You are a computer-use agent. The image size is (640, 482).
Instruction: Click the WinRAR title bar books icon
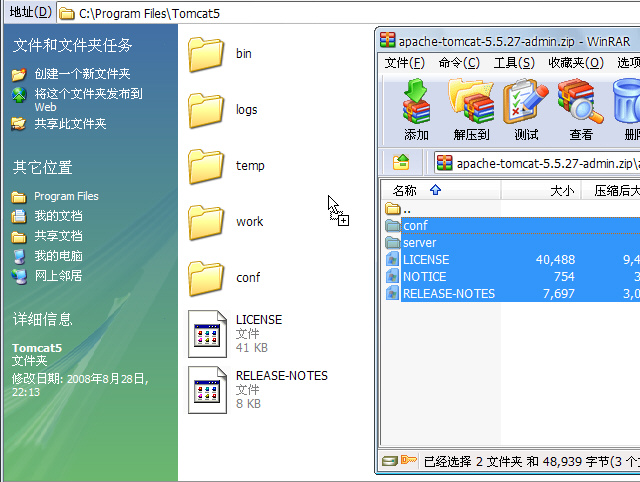click(x=387, y=40)
